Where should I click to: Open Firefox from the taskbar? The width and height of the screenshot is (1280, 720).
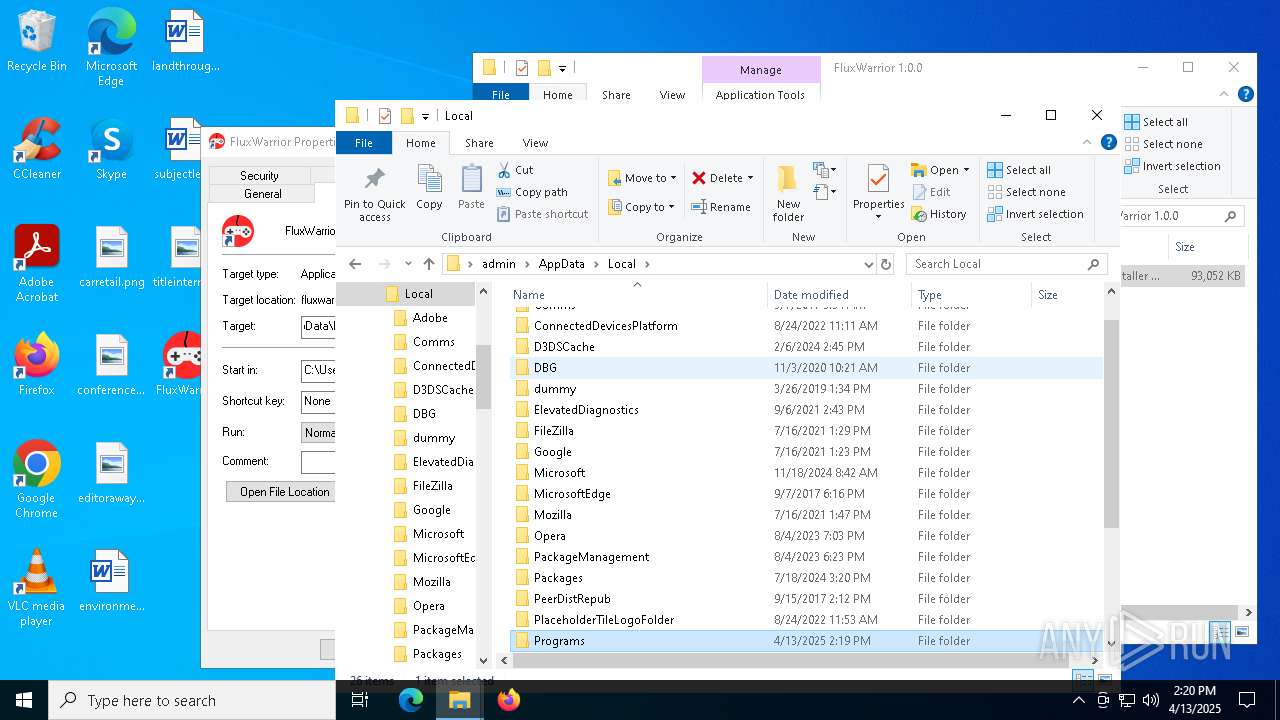tap(508, 700)
